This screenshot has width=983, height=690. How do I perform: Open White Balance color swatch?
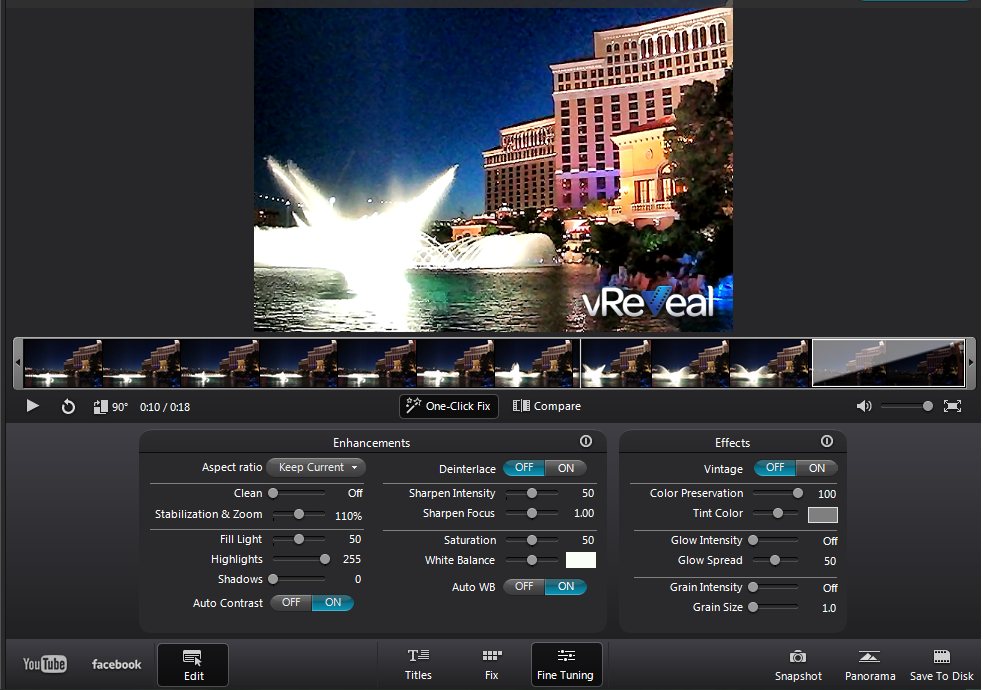581,560
